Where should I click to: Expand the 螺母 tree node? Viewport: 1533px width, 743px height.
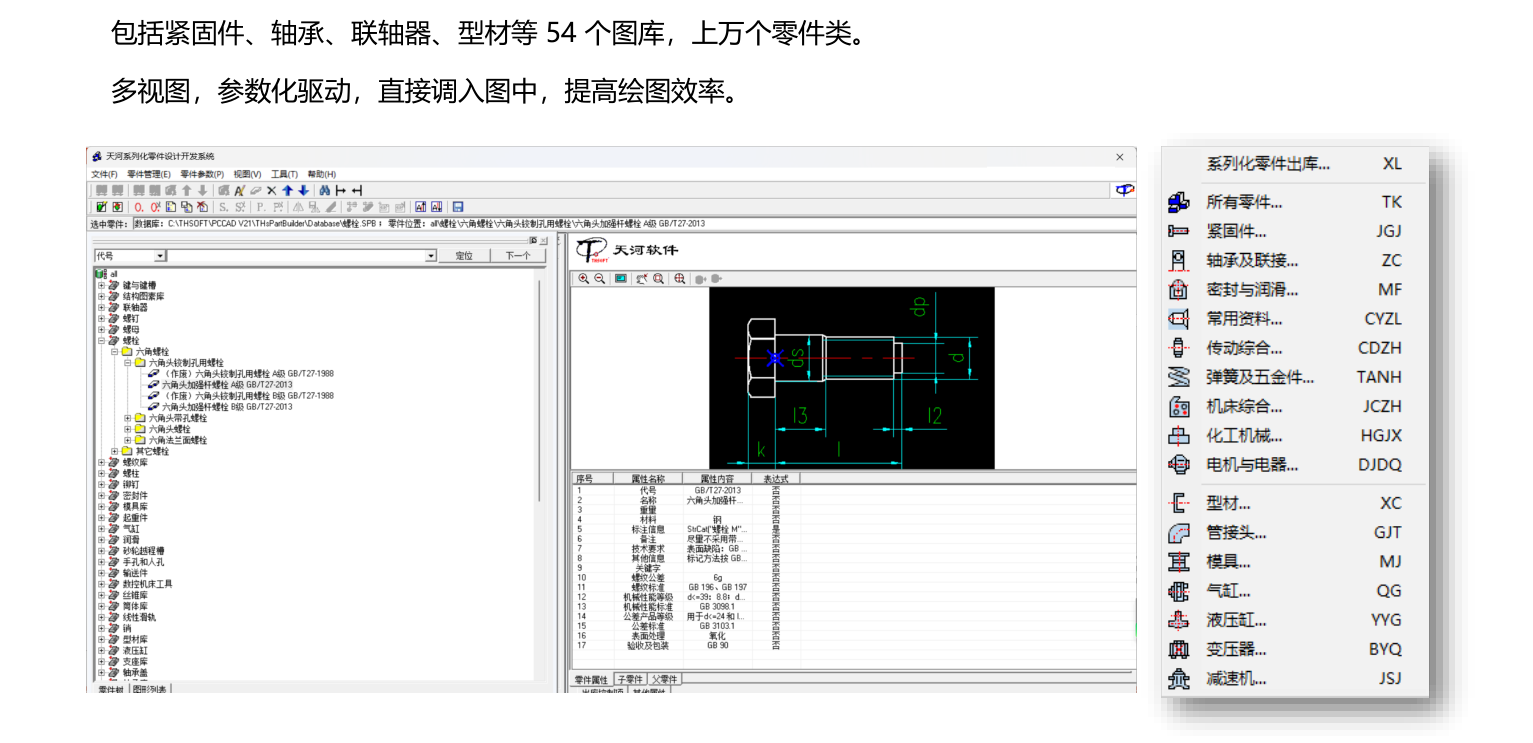pos(101,329)
